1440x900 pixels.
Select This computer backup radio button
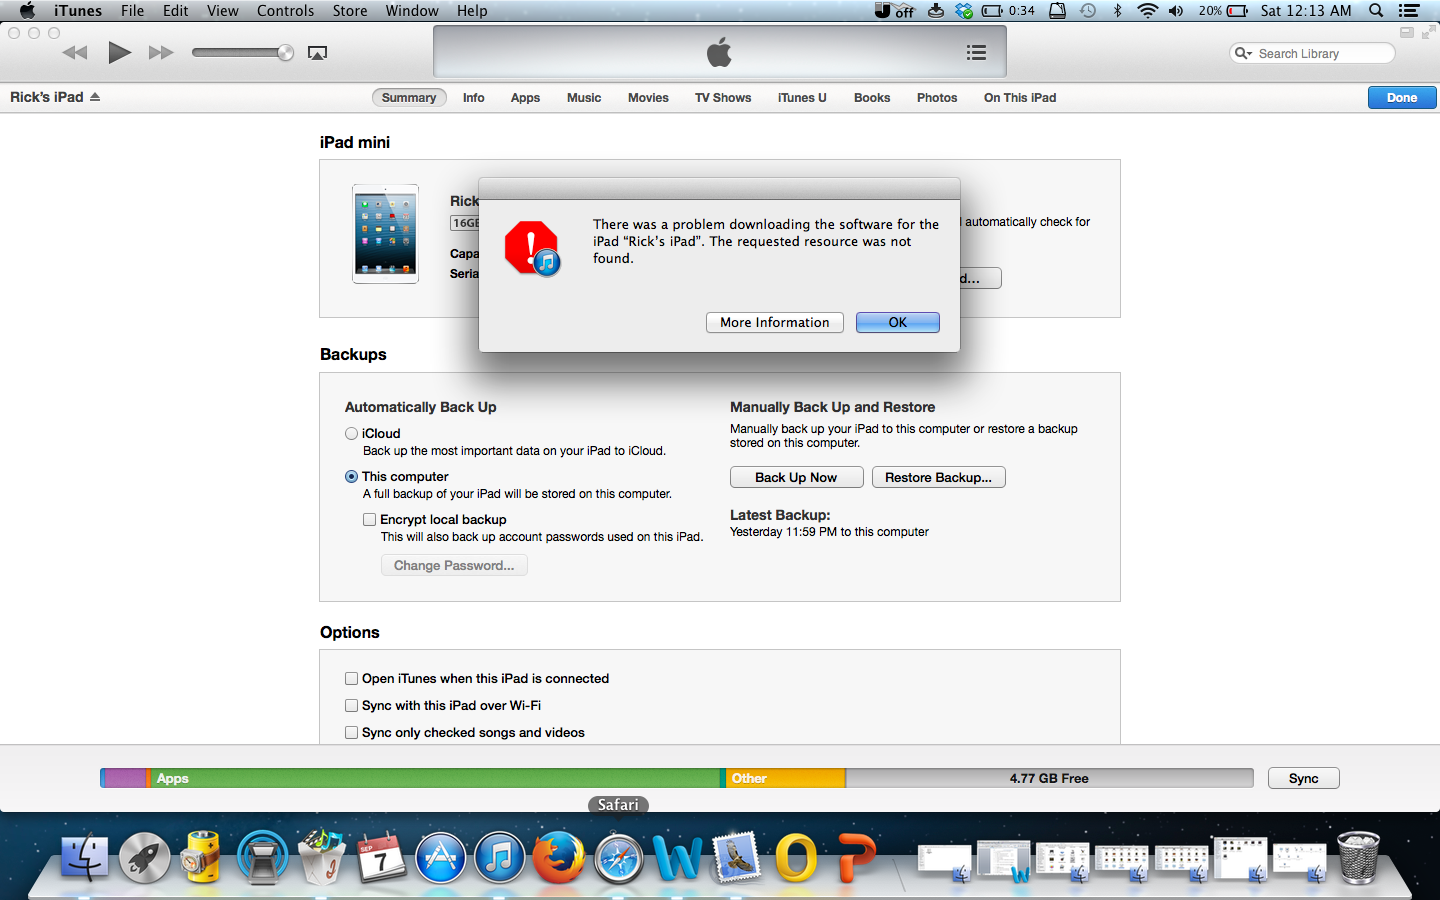[351, 476]
